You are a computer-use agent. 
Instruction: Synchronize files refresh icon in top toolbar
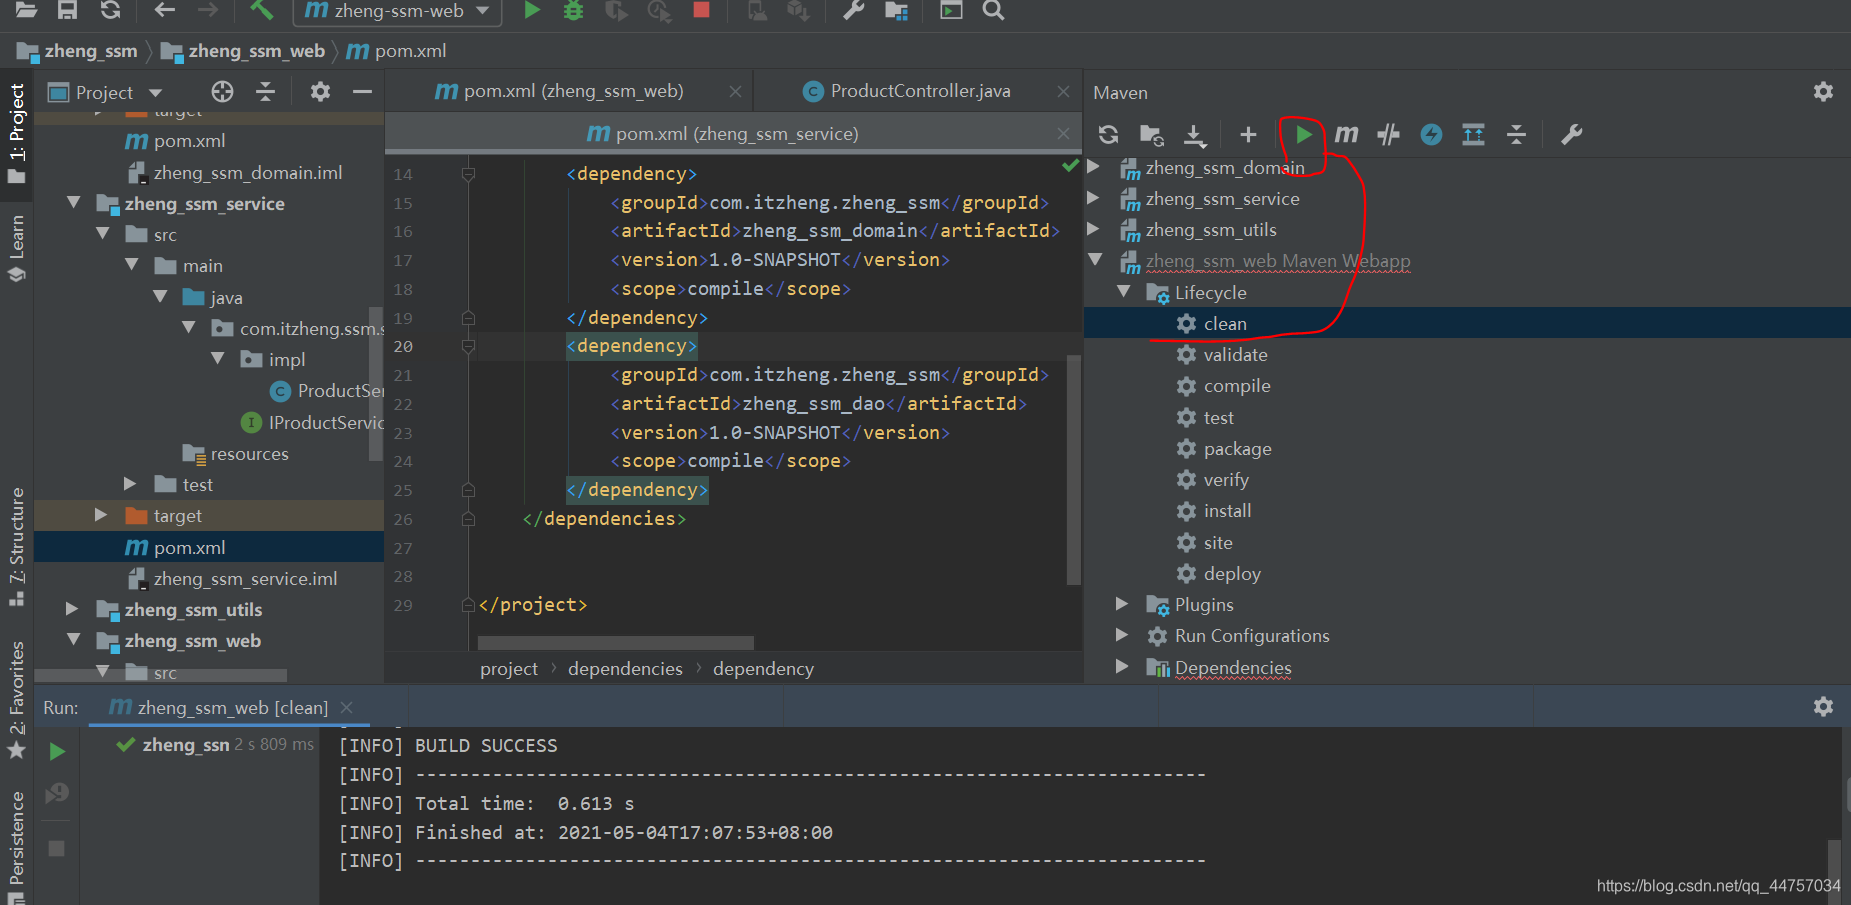click(x=110, y=10)
